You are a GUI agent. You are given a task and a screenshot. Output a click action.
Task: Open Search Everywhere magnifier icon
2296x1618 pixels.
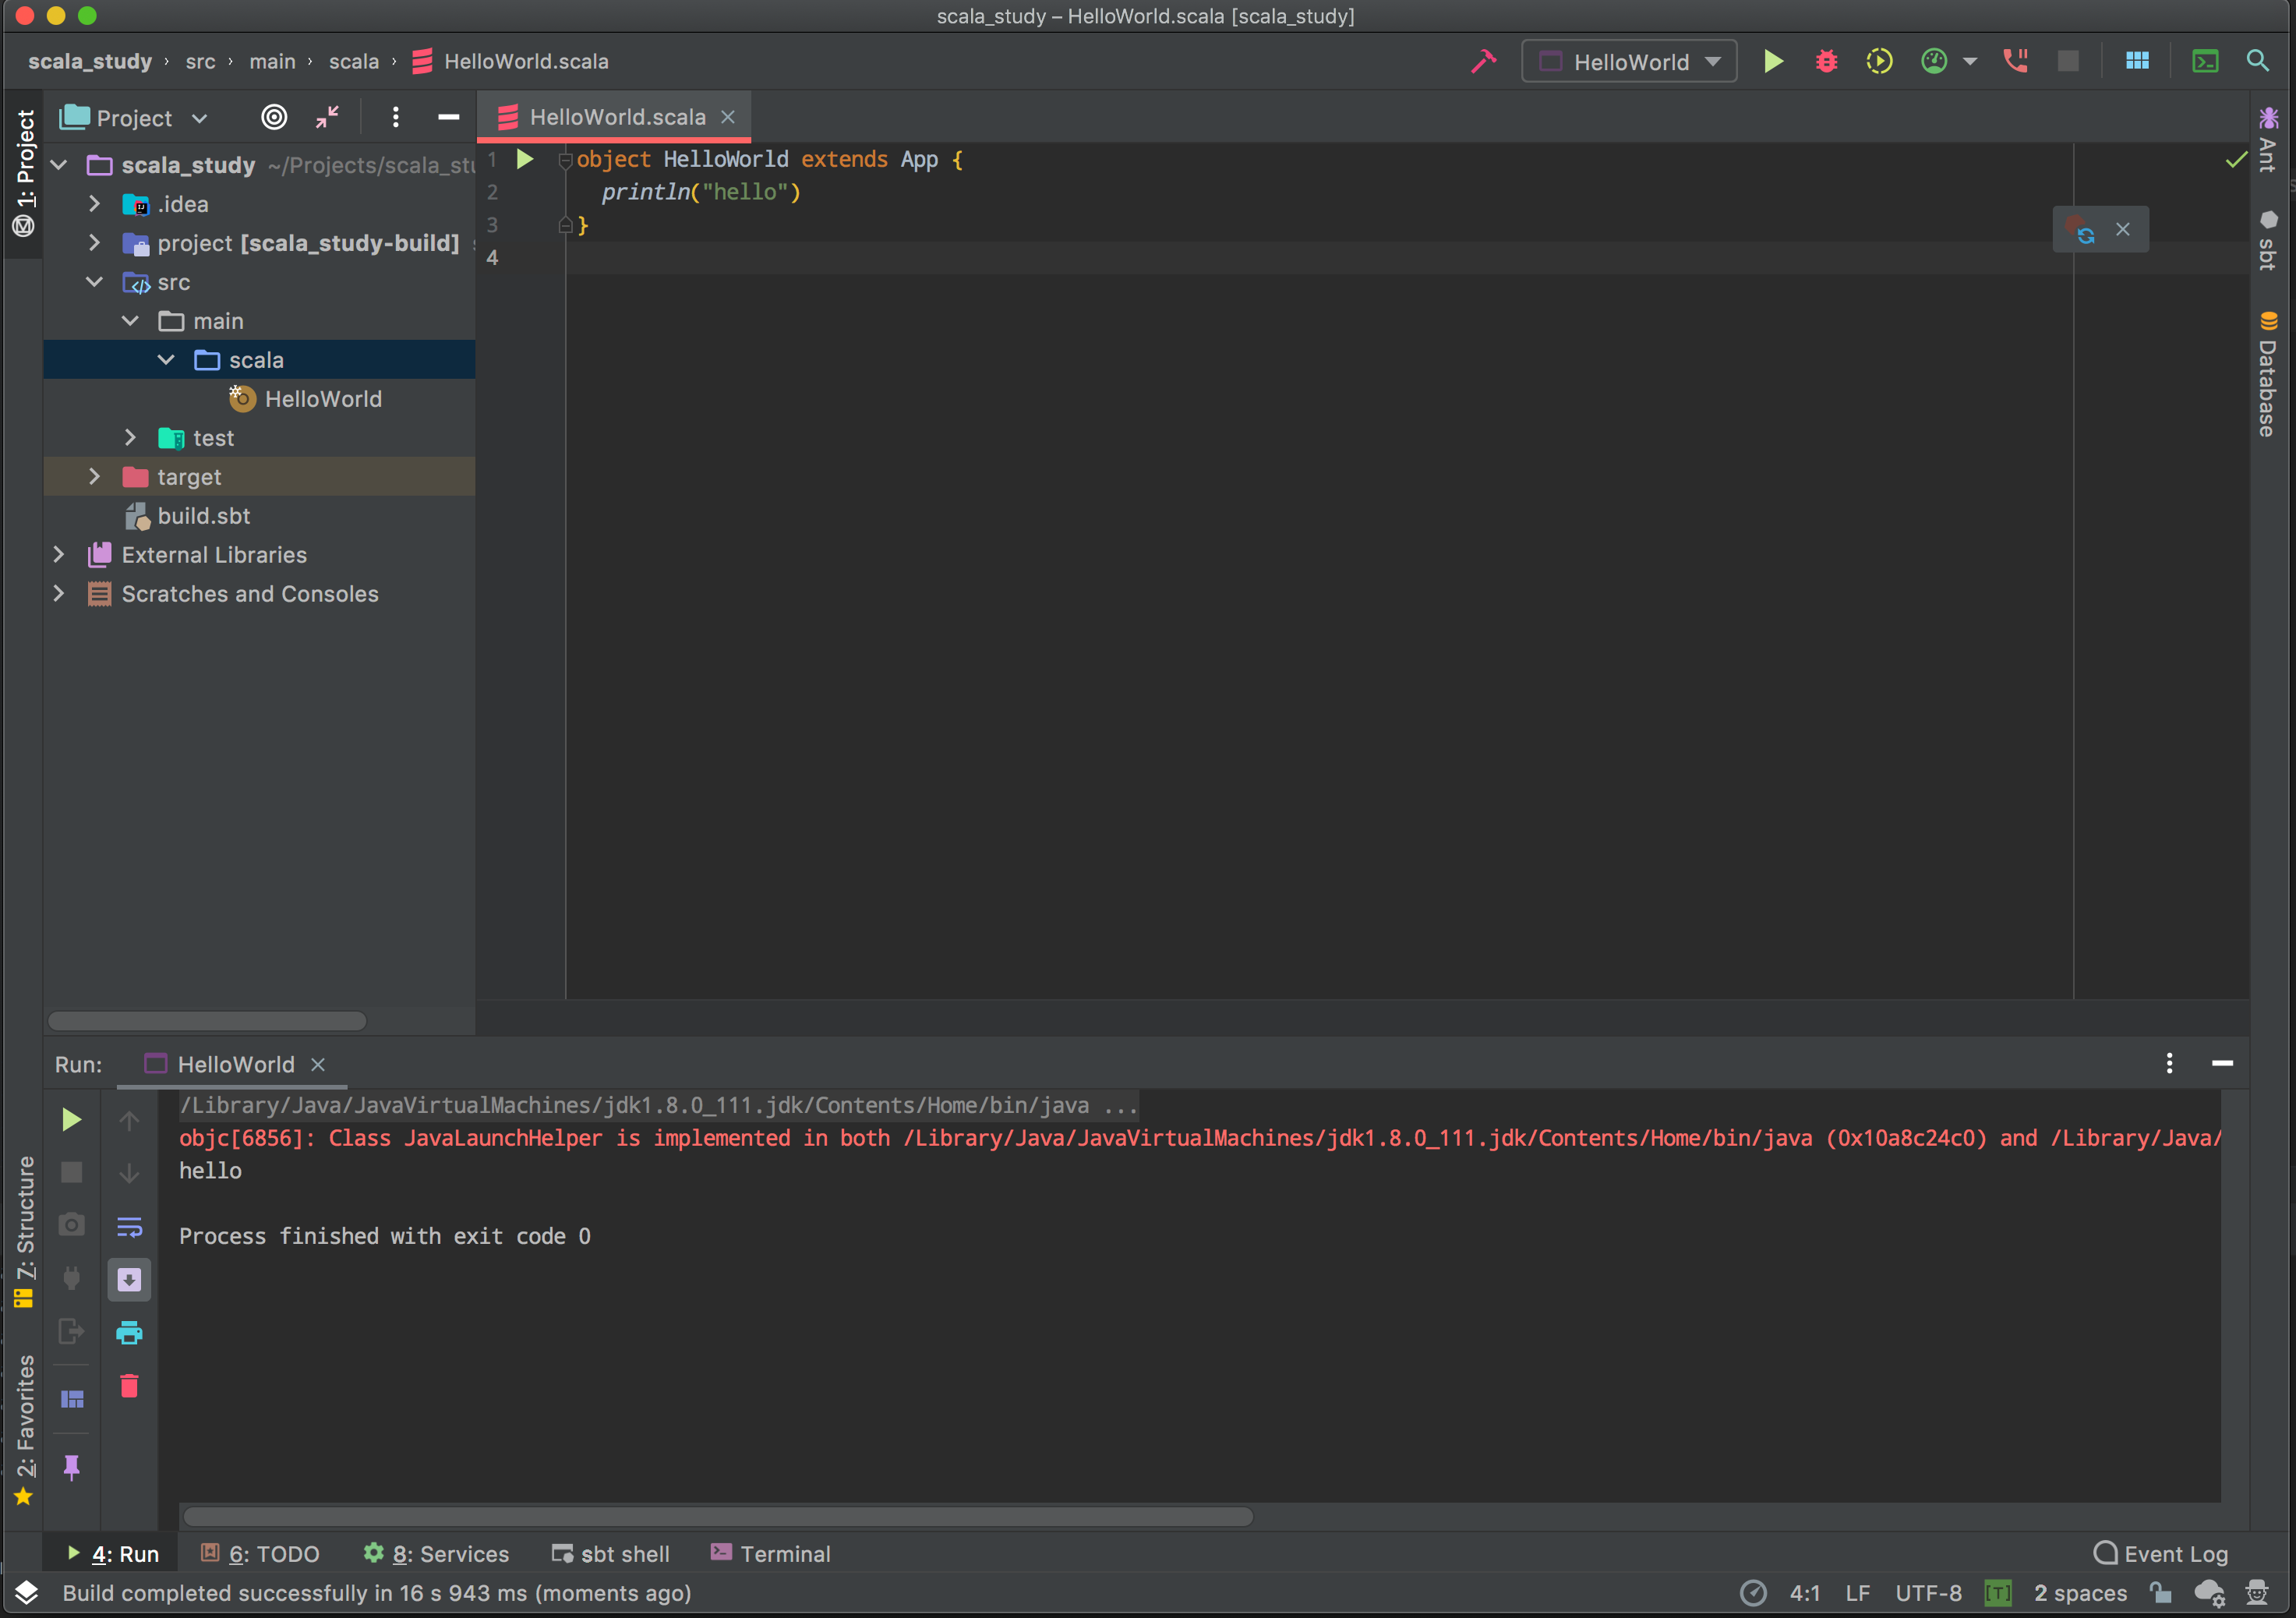click(2257, 62)
